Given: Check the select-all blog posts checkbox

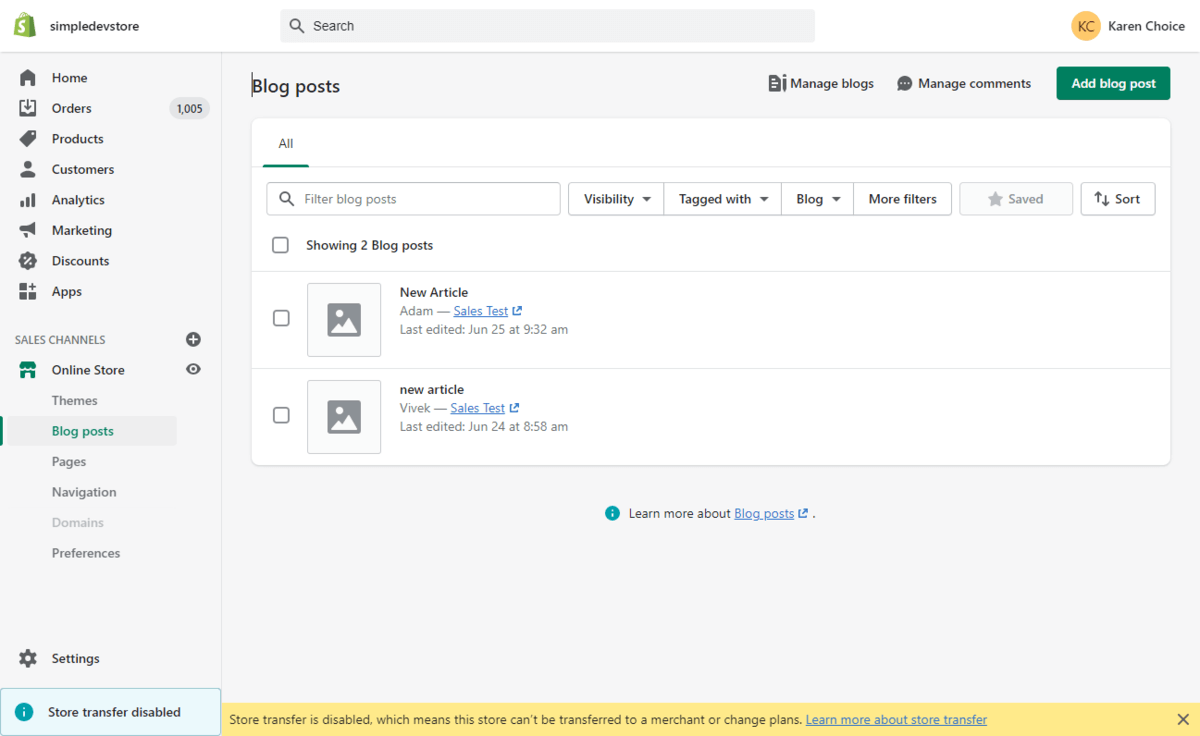Looking at the screenshot, I should [x=281, y=245].
